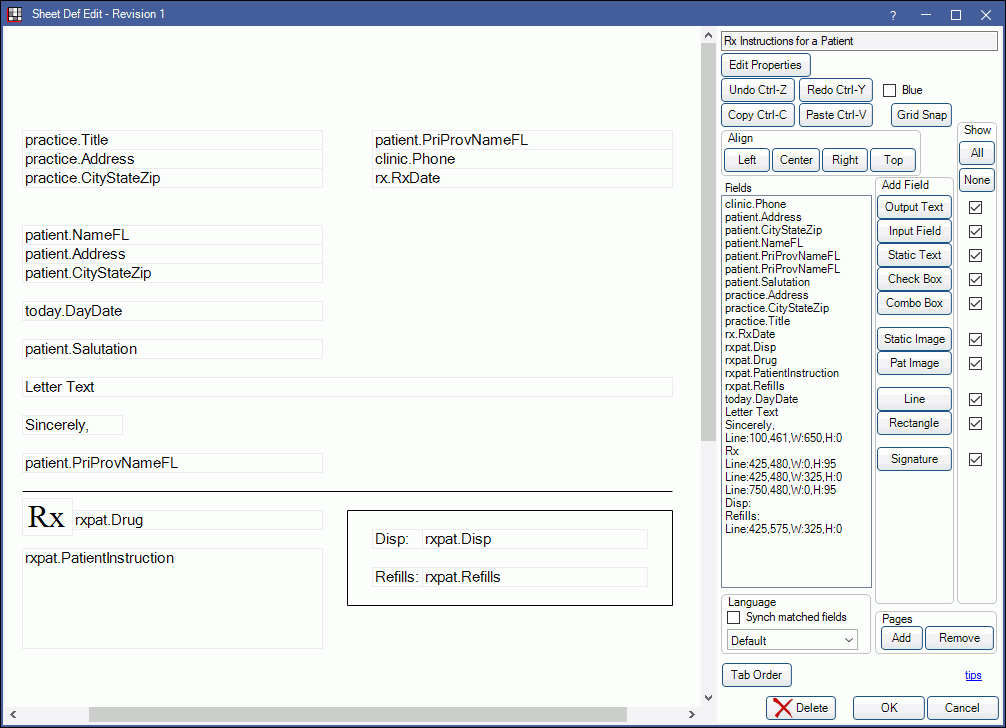Uncheck the Output Text visibility checkbox

click(976, 207)
